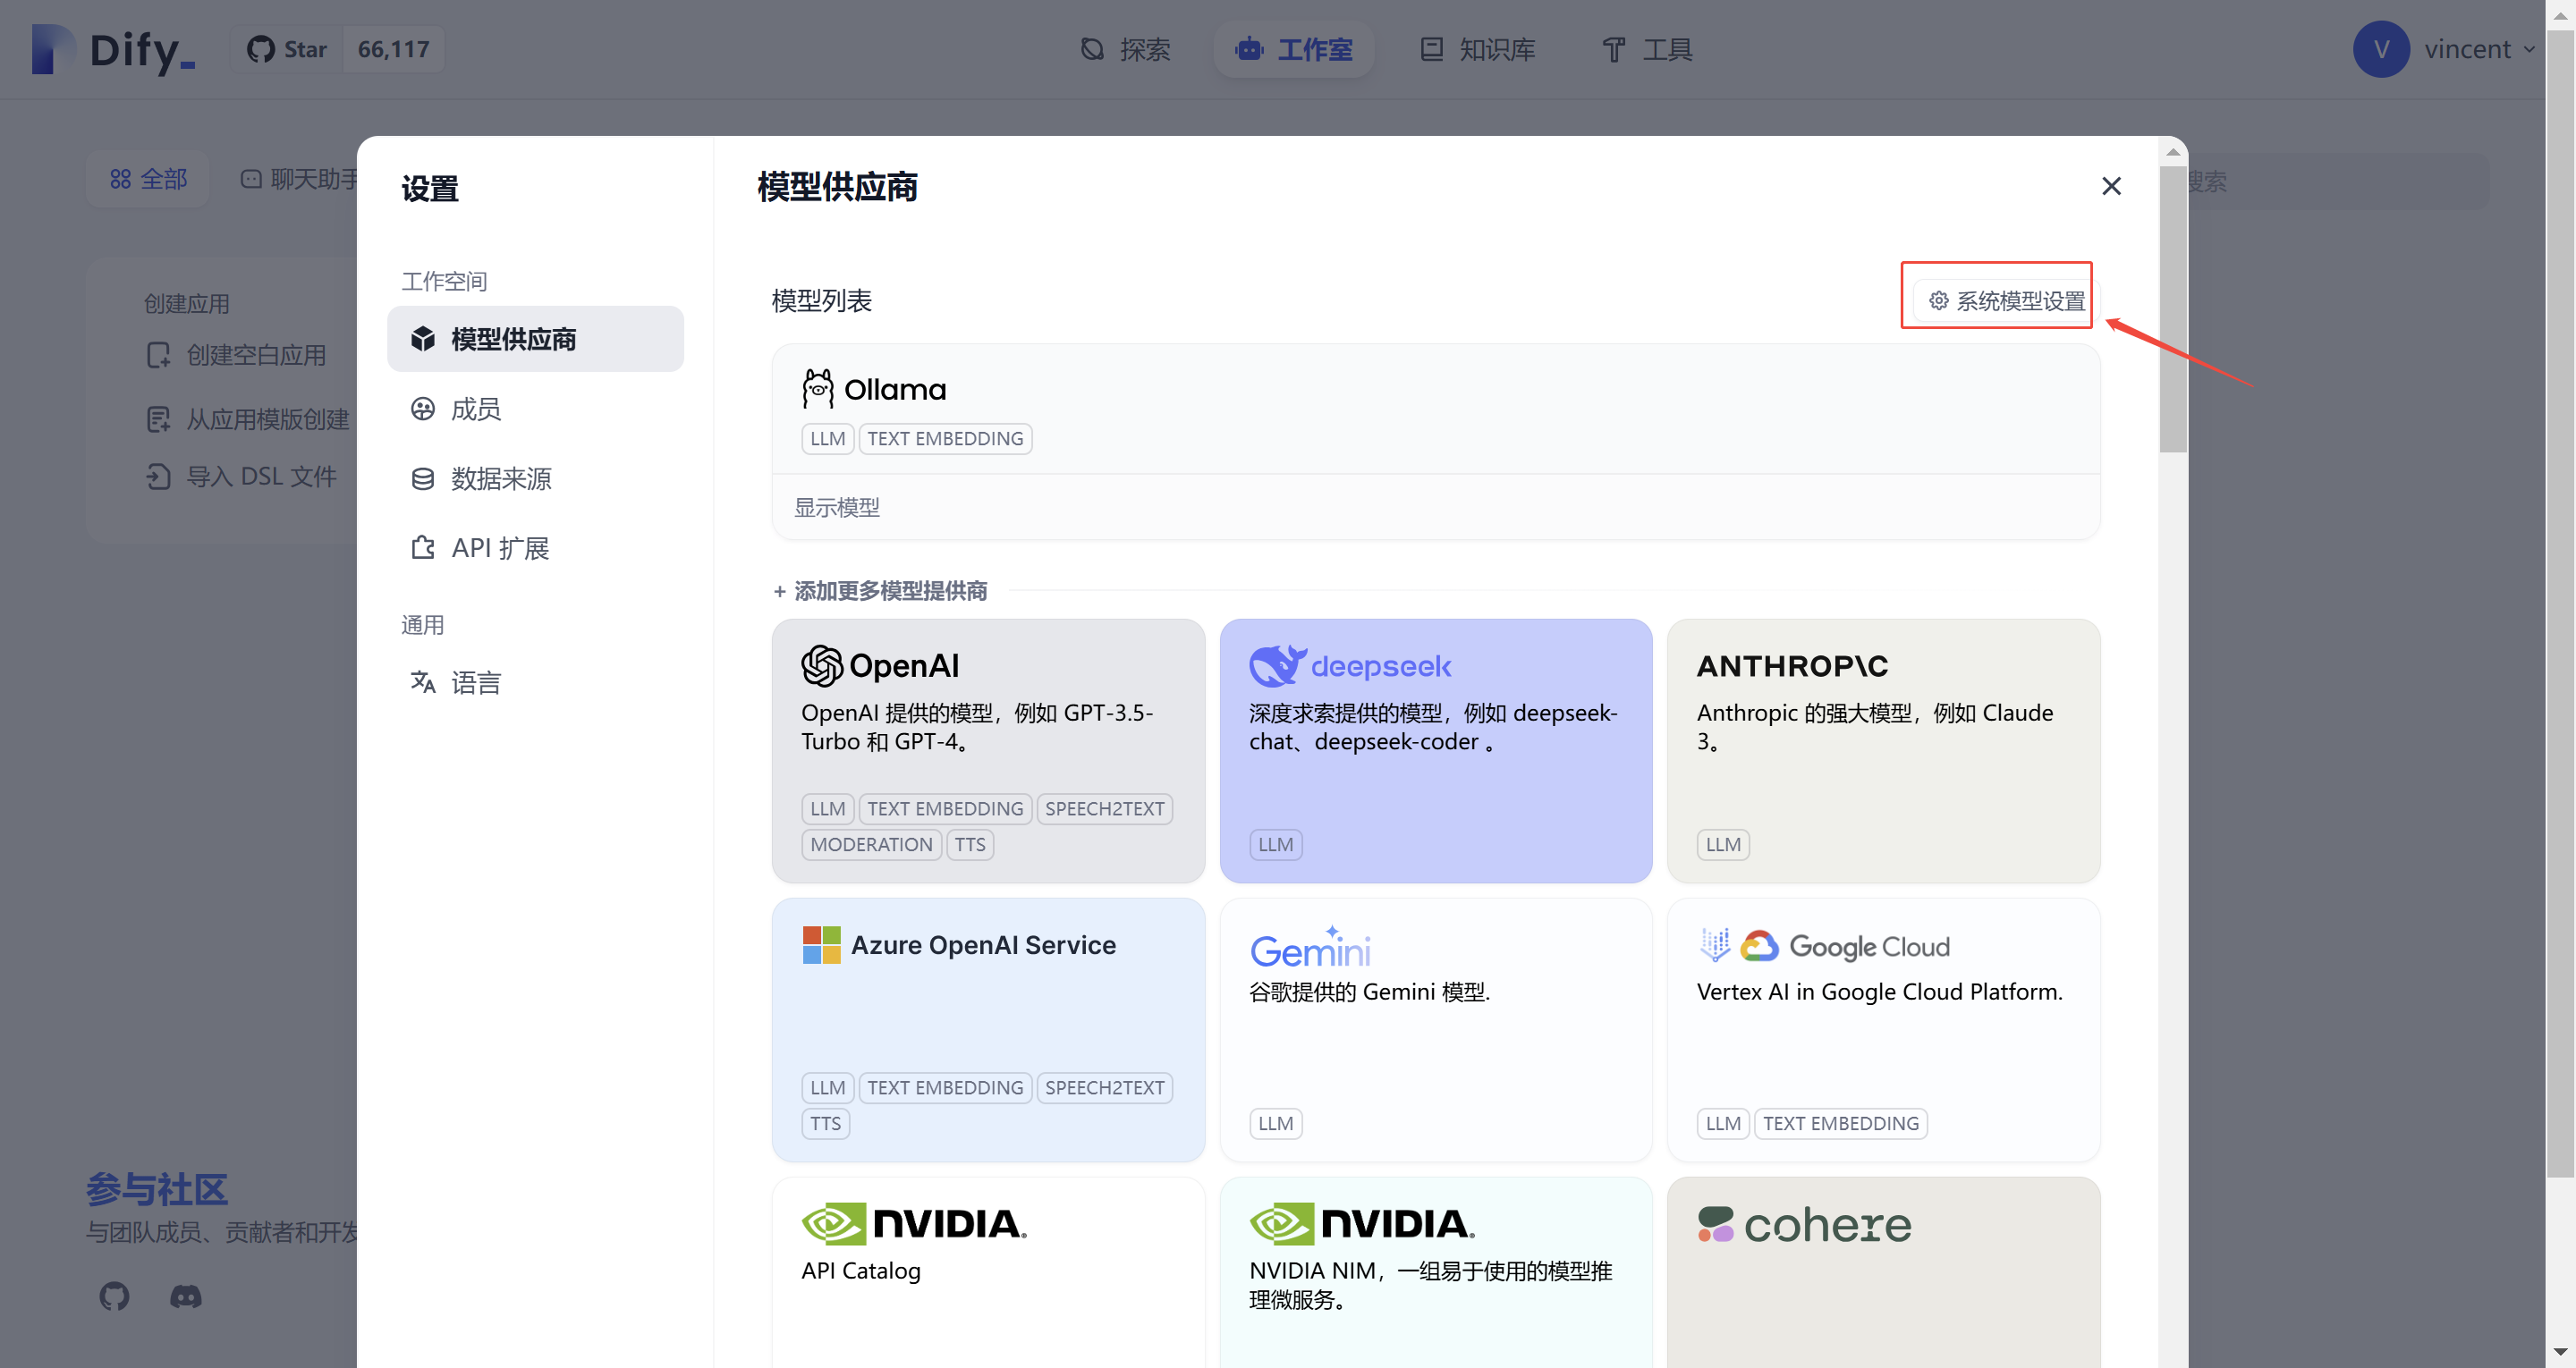
Task: Click the 模型供应商 cube icon
Action: [423, 339]
